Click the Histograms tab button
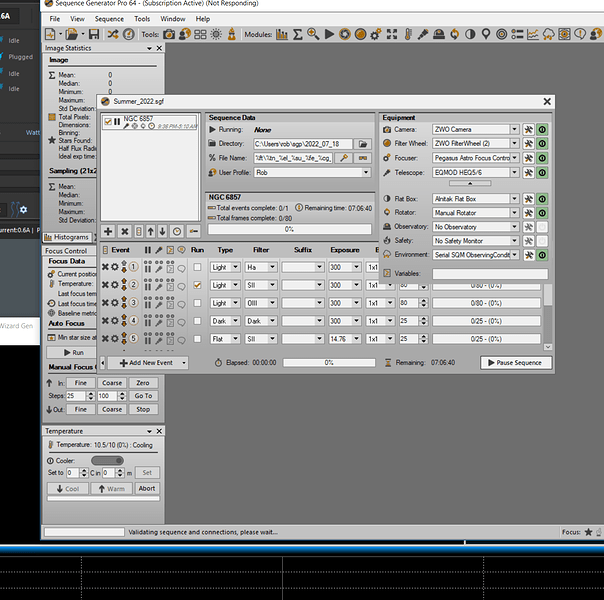This screenshot has height=600, width=604. 67,237
